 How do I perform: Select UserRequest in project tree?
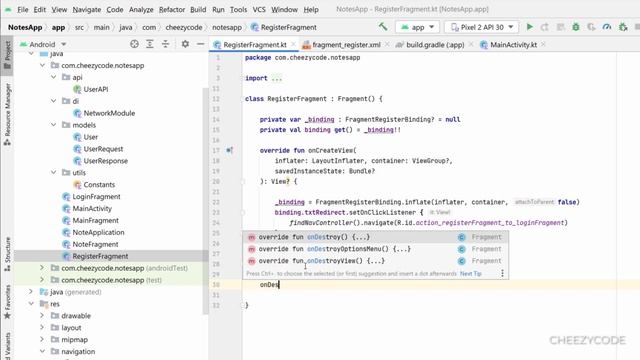(103, 149)
